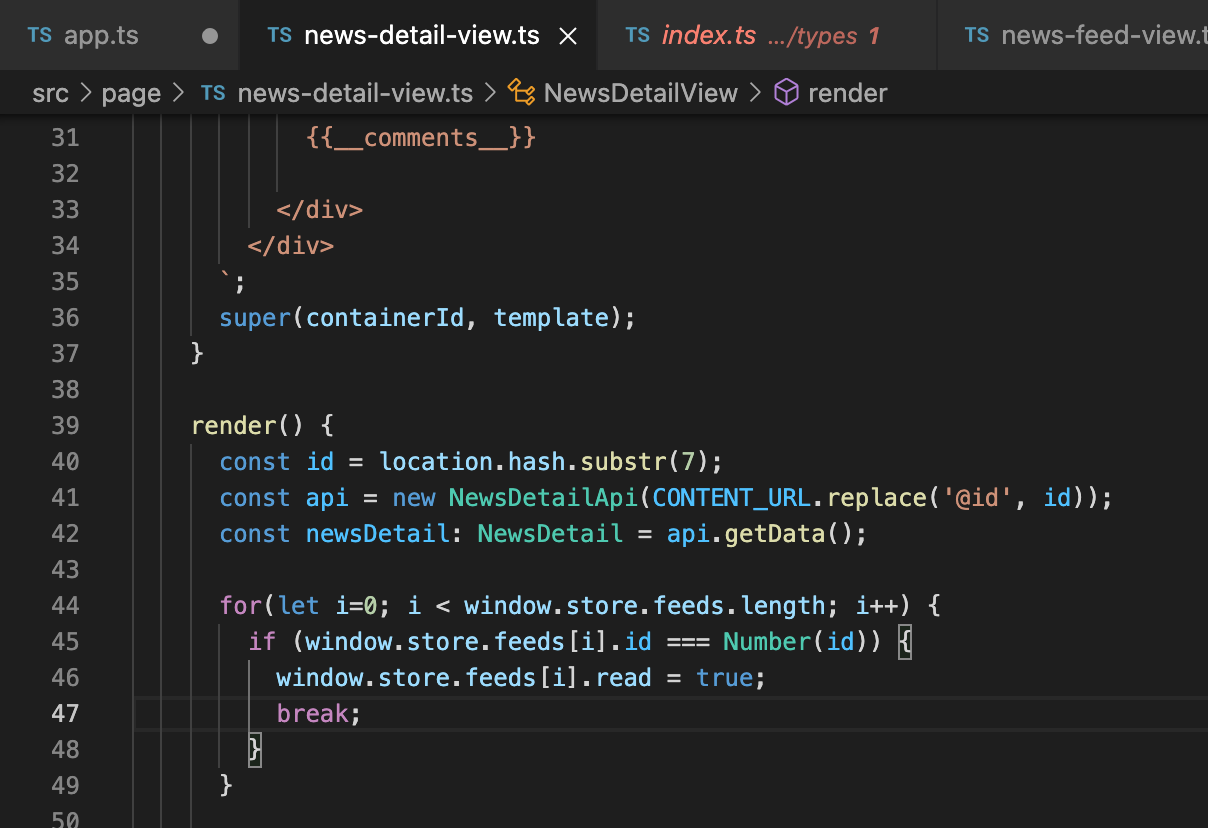This screenshot has width=1208, height=828.
Task: Click the method cube icon in breadcrumb
Action: point(787,93)
